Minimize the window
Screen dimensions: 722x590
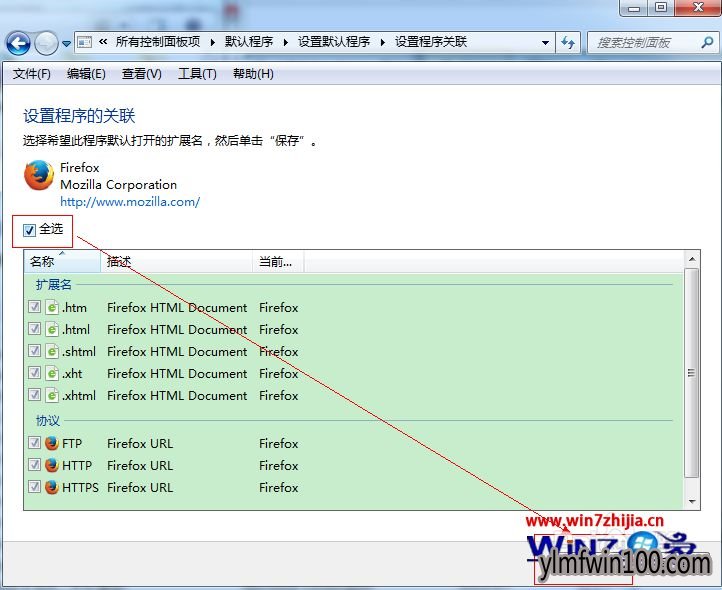tap(634, 8)
